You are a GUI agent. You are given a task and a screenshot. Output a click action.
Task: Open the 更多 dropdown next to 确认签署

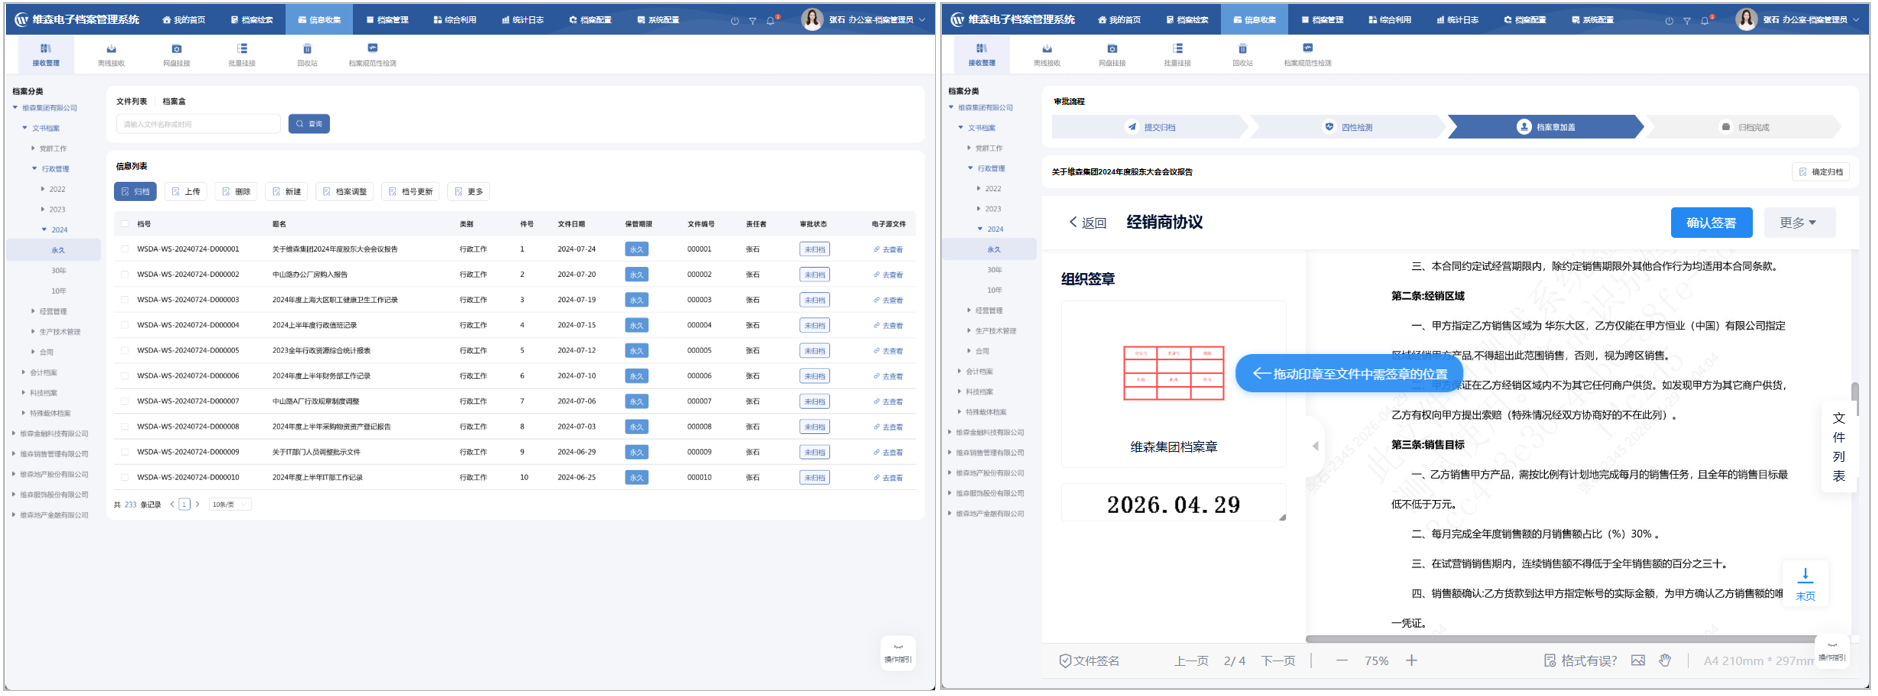(x=1798, y=222)
